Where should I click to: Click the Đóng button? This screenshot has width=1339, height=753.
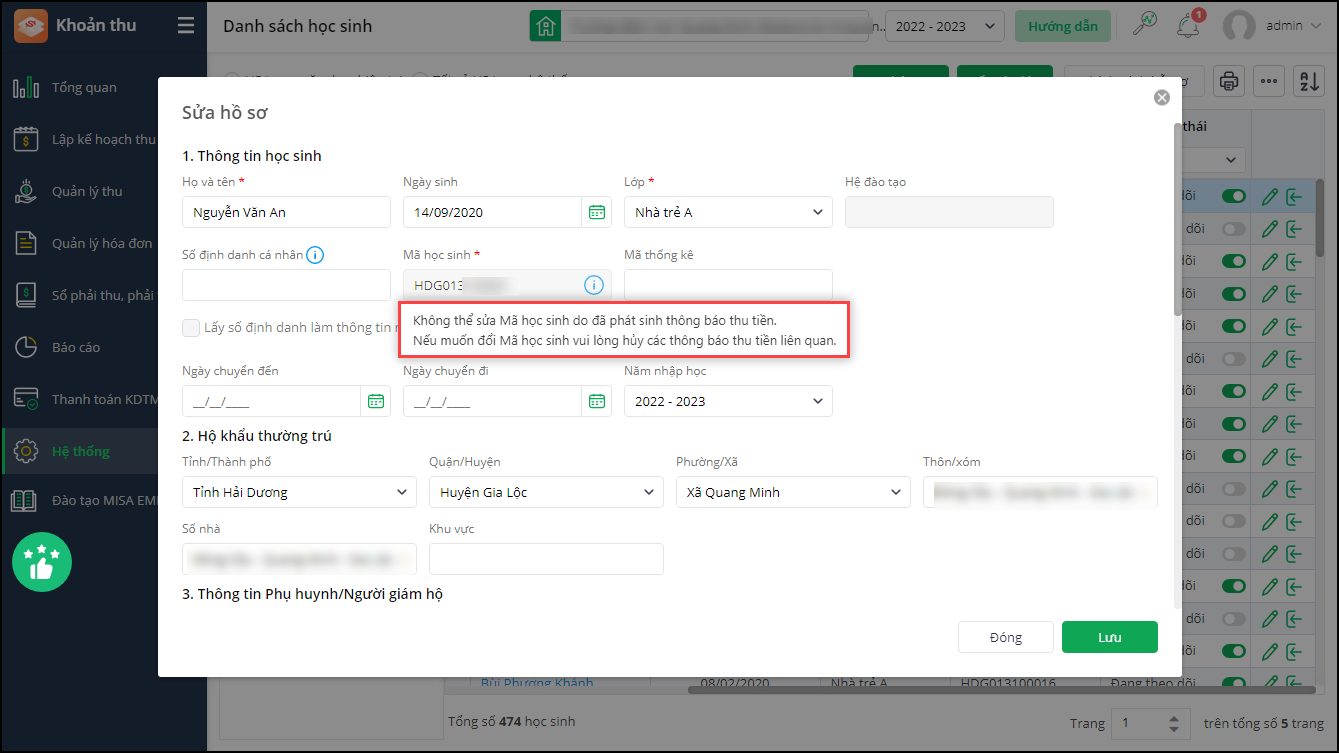[x=1005, y=637]
